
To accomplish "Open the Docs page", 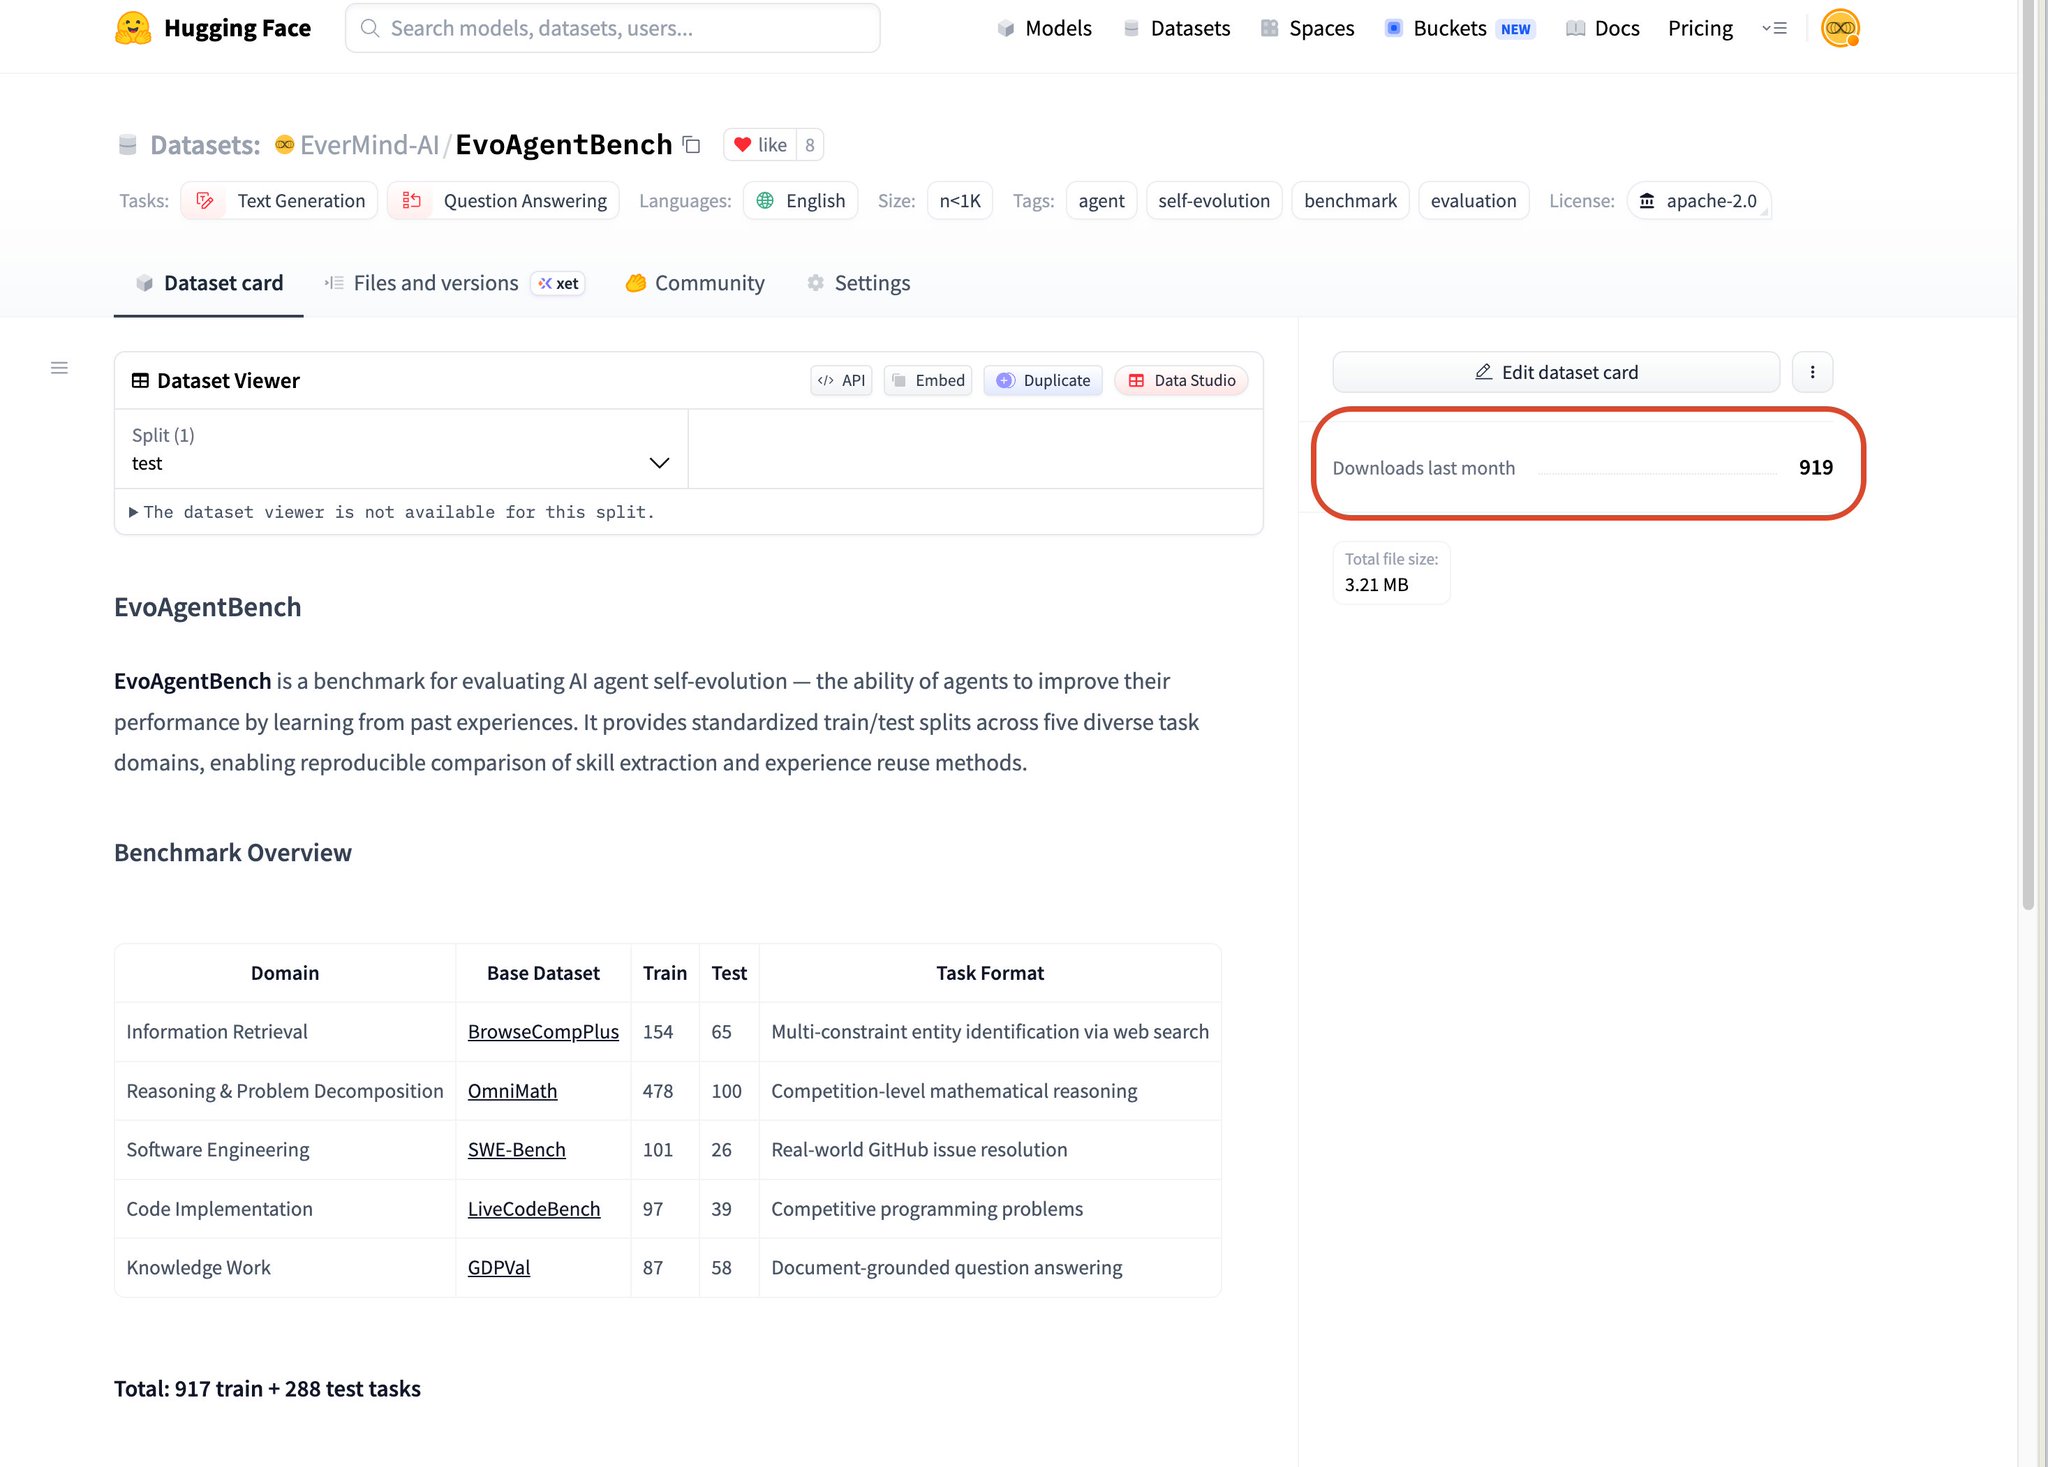I will click(x=1602, y=28).
